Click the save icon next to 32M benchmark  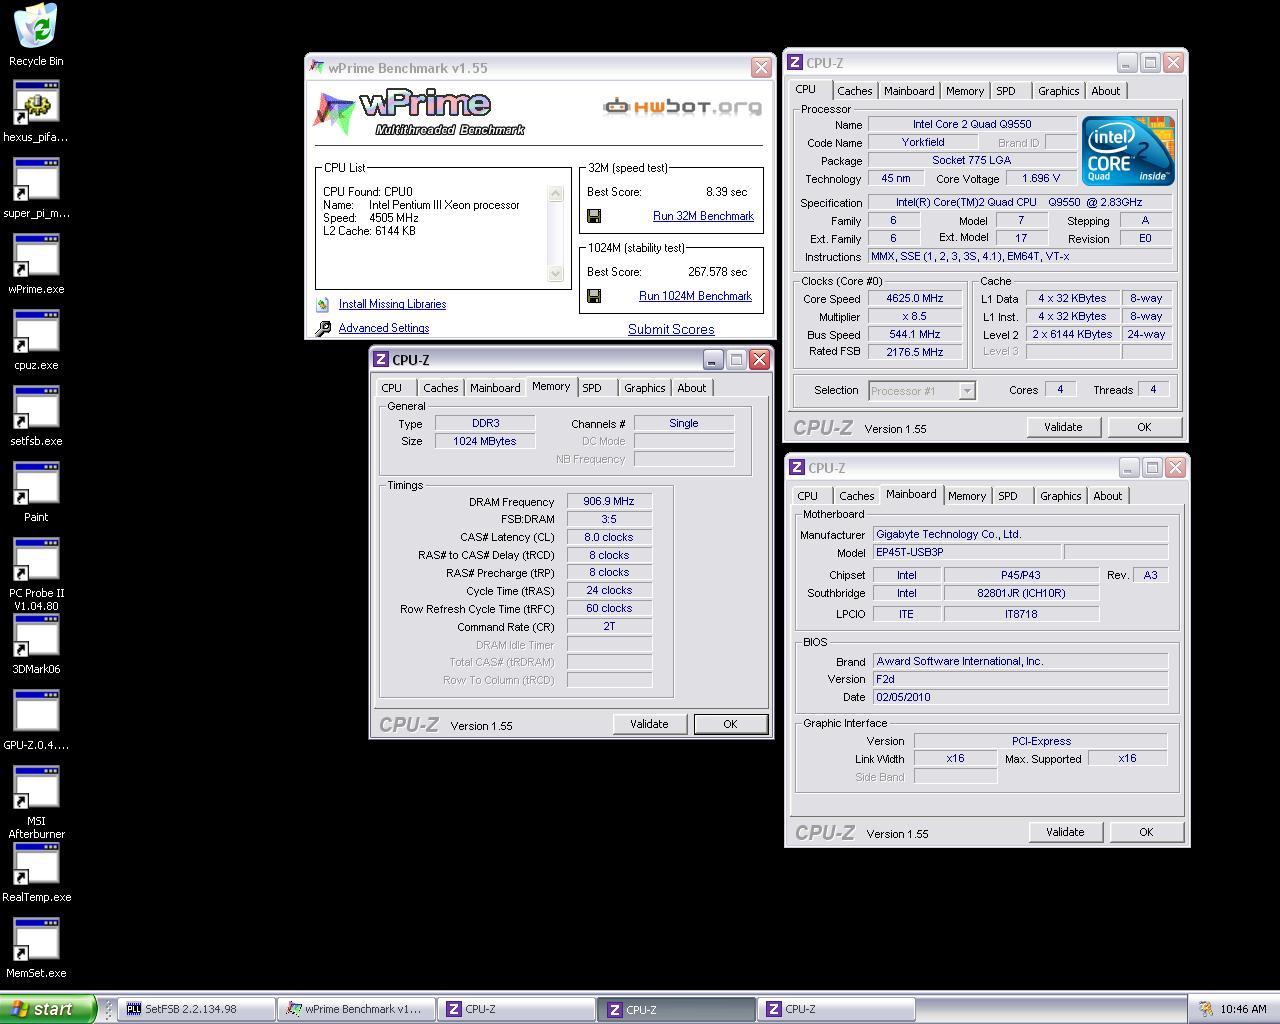click(x=594, y=216)
